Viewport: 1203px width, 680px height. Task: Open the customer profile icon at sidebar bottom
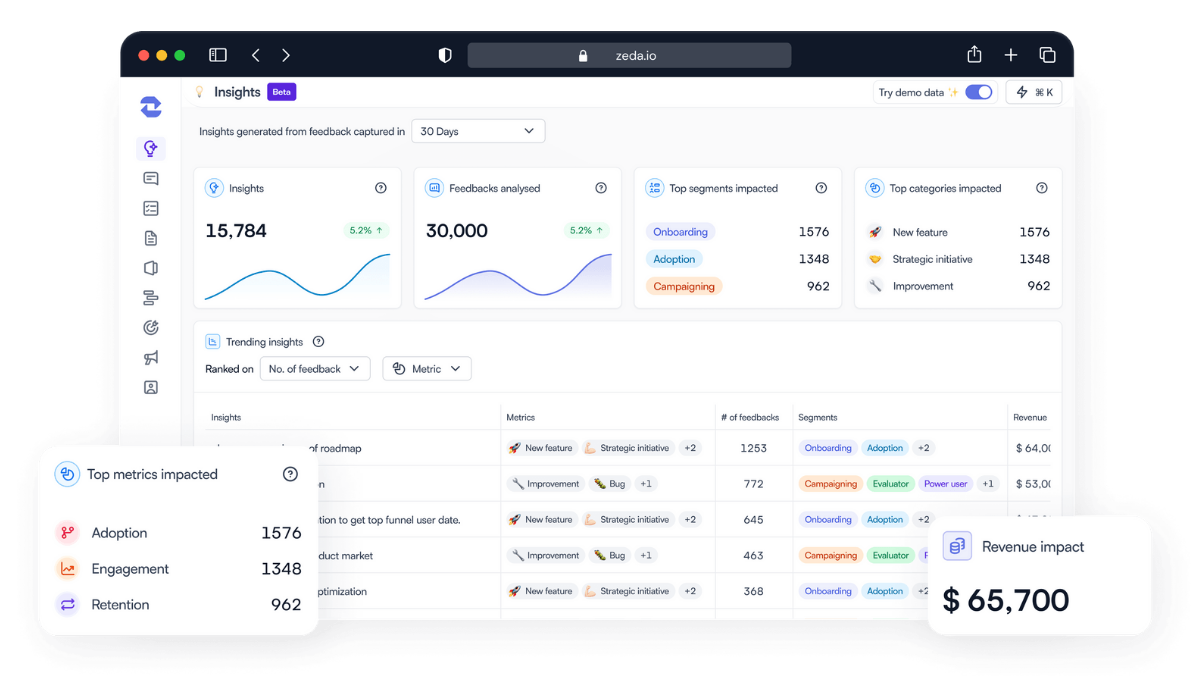151,387
